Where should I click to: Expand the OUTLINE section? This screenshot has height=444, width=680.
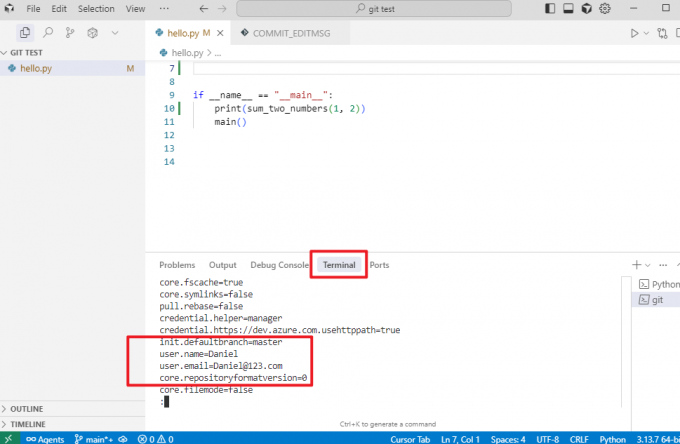tap(27, 409)
